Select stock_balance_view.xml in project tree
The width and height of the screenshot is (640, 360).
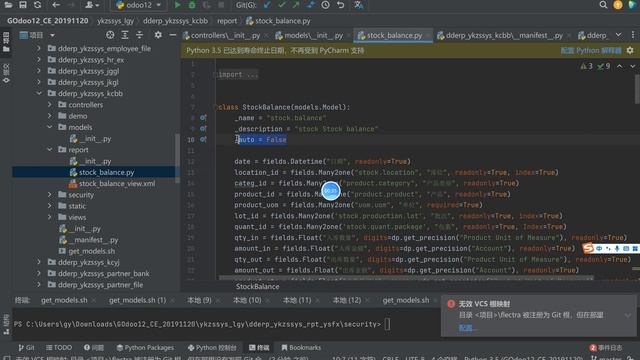(117, 184)
